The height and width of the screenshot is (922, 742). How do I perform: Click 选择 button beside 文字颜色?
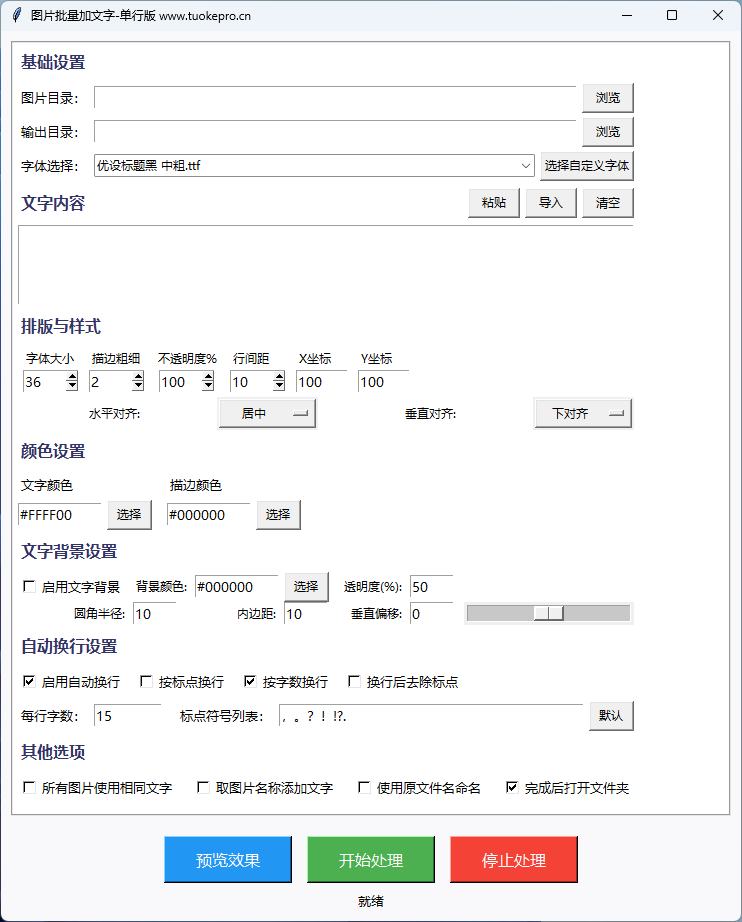tap(129, 514)
